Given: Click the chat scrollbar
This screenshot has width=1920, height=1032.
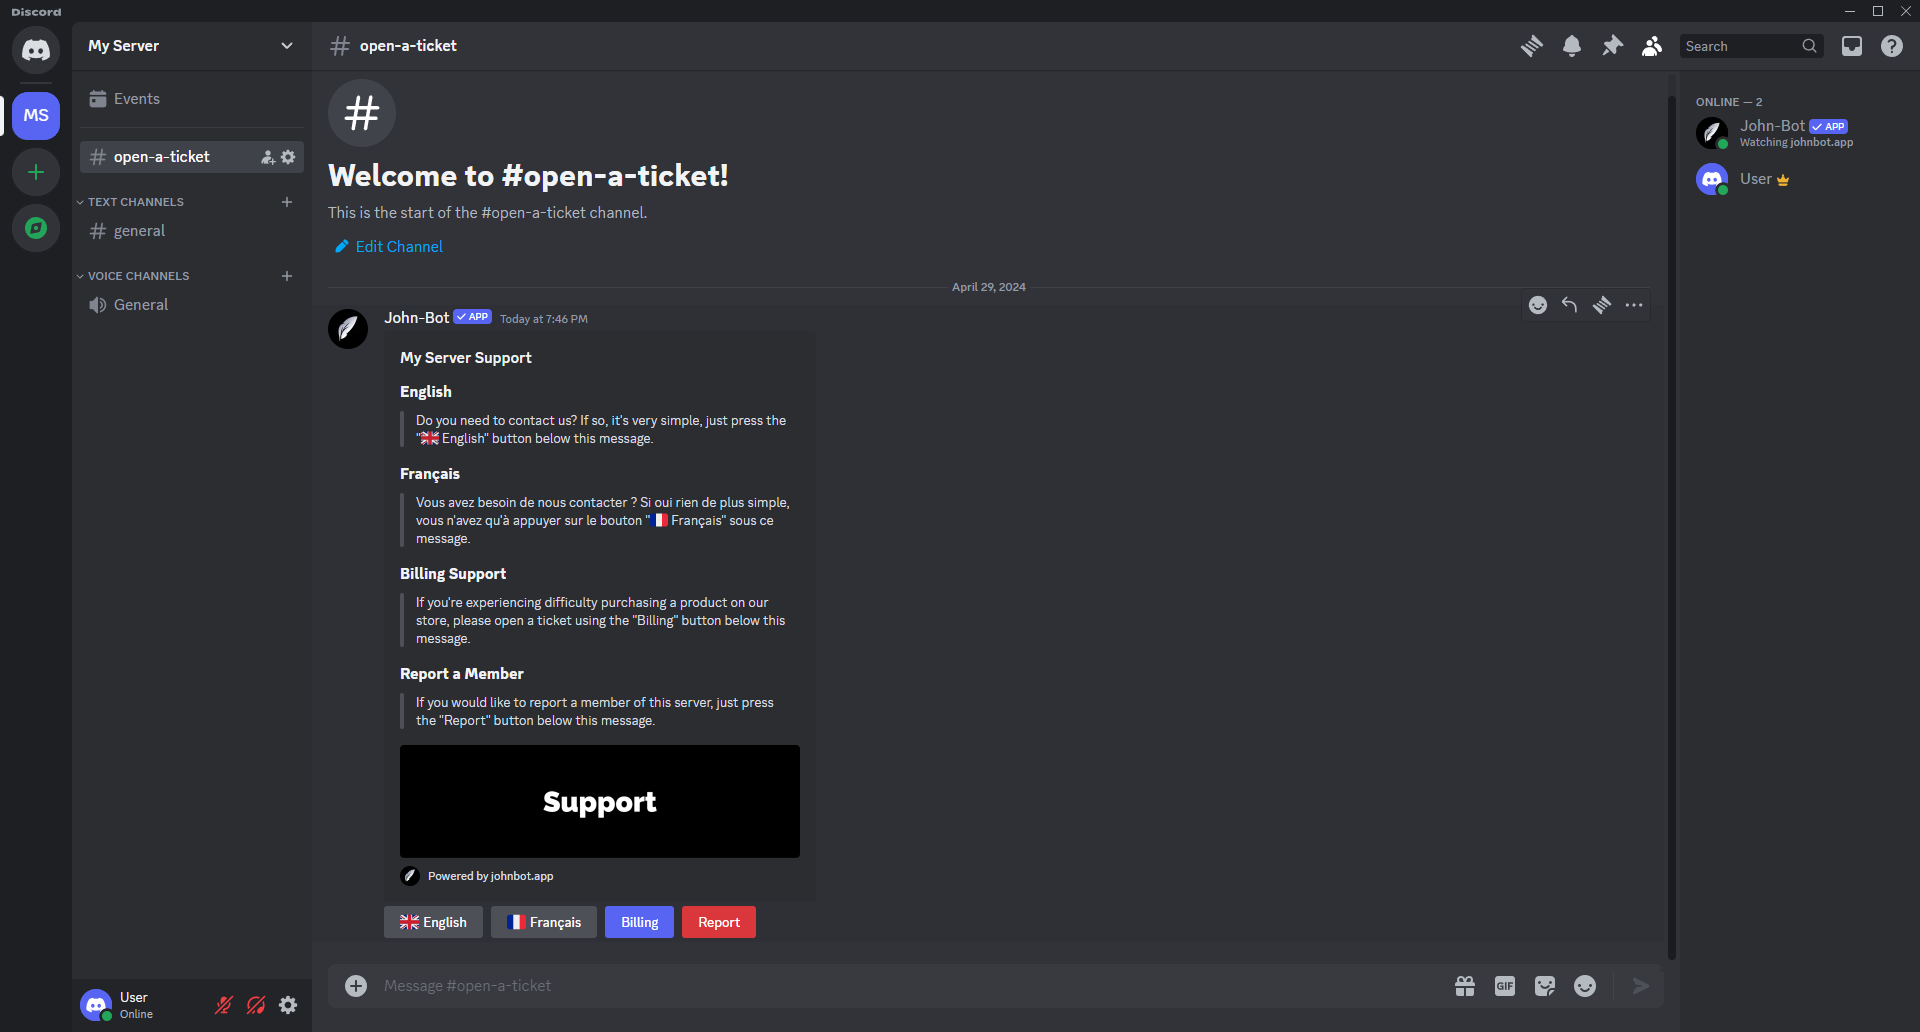Looking at the screenshot, I should point(1671,520).
